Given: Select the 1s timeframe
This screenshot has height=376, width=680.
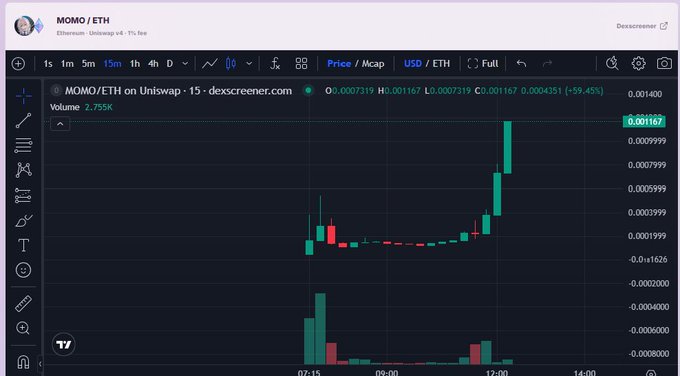Looking at the screenshot, I should click(x=48, y=64).
